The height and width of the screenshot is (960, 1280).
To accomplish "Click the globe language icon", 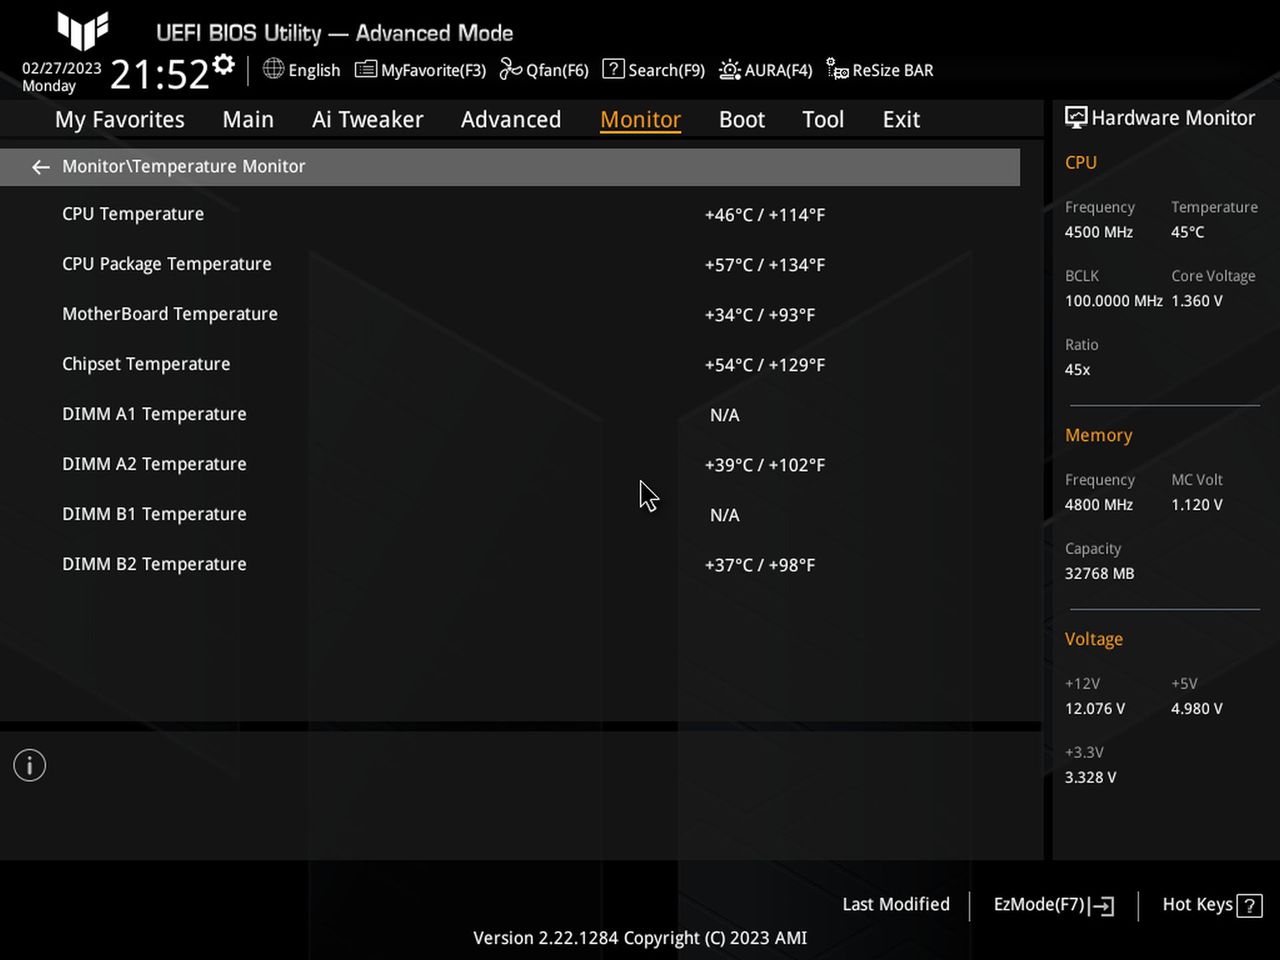I will point(273,69).
